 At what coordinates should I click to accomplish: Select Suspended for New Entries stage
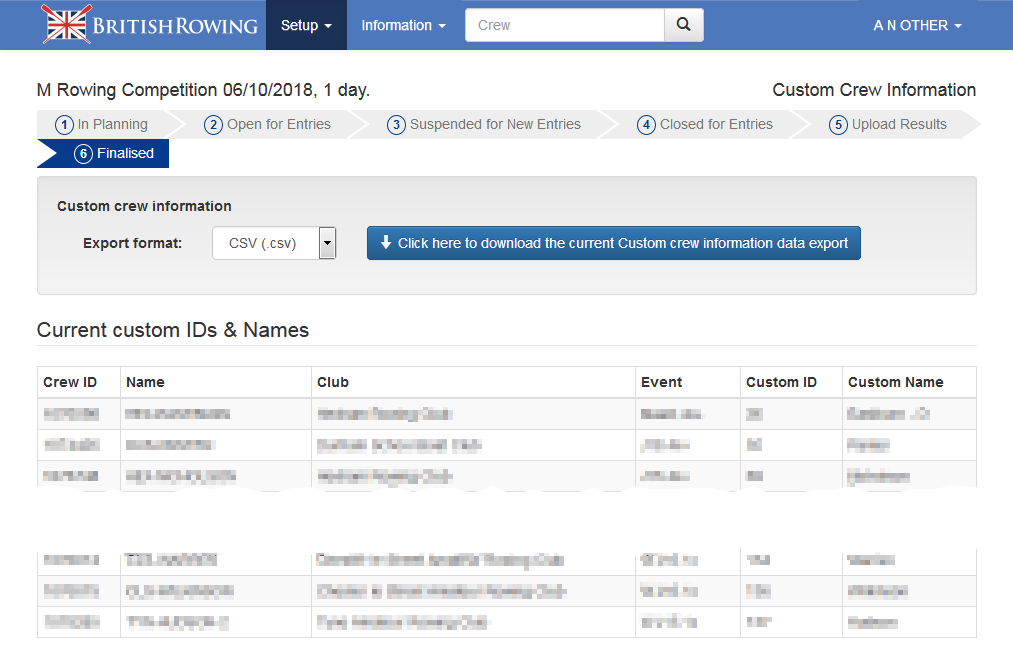tap(484, 124)
